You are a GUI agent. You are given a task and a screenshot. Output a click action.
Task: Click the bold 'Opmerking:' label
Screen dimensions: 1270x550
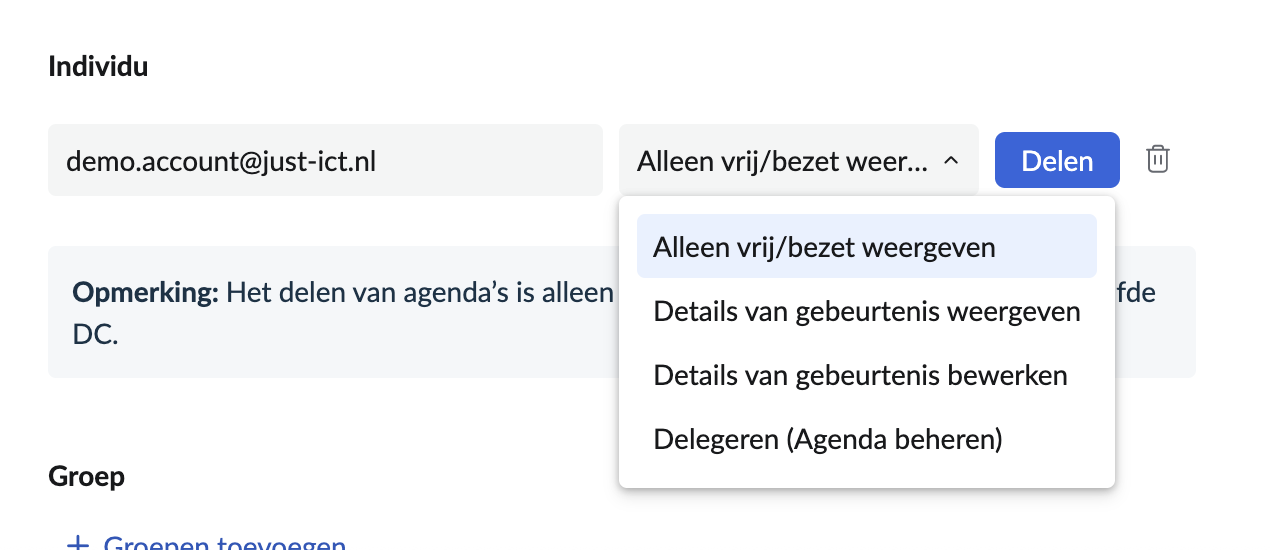(x=145, y=293)
